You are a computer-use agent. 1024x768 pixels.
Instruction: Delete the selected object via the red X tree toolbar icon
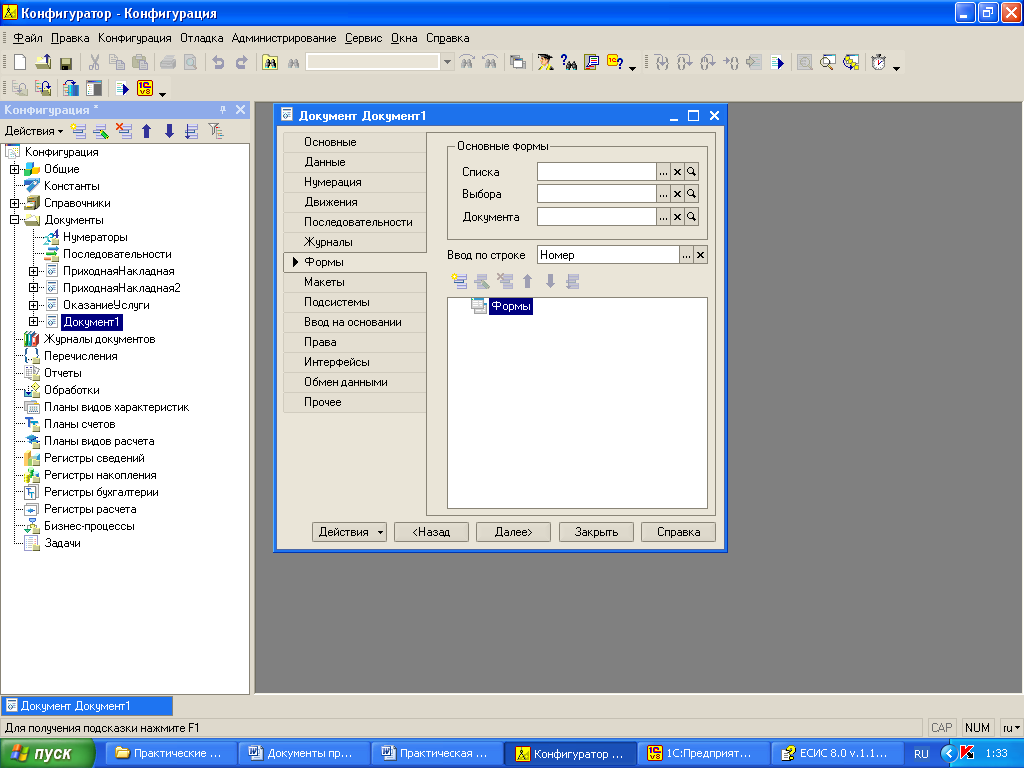(123, 131)
